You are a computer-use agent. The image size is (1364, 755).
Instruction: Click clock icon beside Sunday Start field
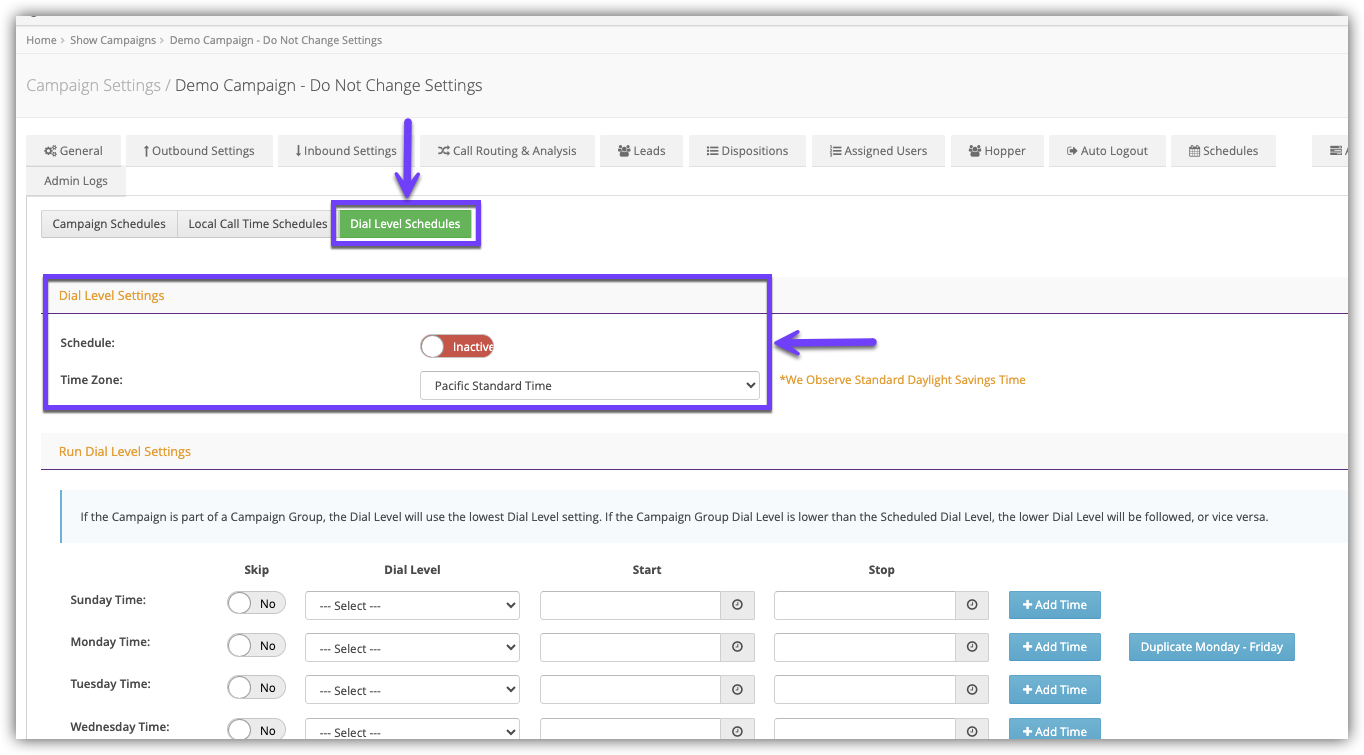pos(737,606)
